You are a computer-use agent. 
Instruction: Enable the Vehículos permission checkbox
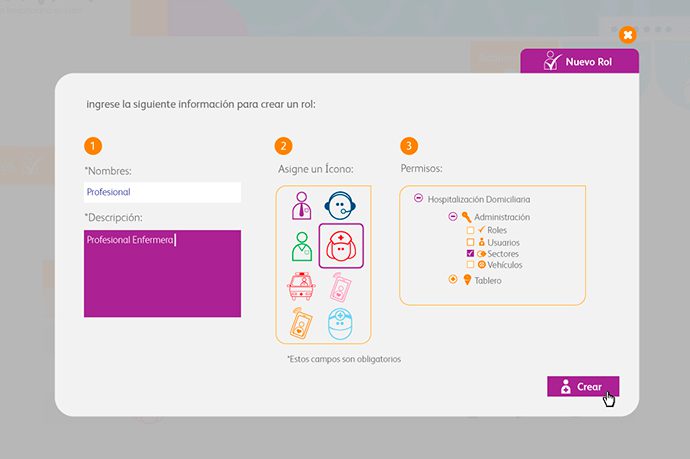point(470,264)
